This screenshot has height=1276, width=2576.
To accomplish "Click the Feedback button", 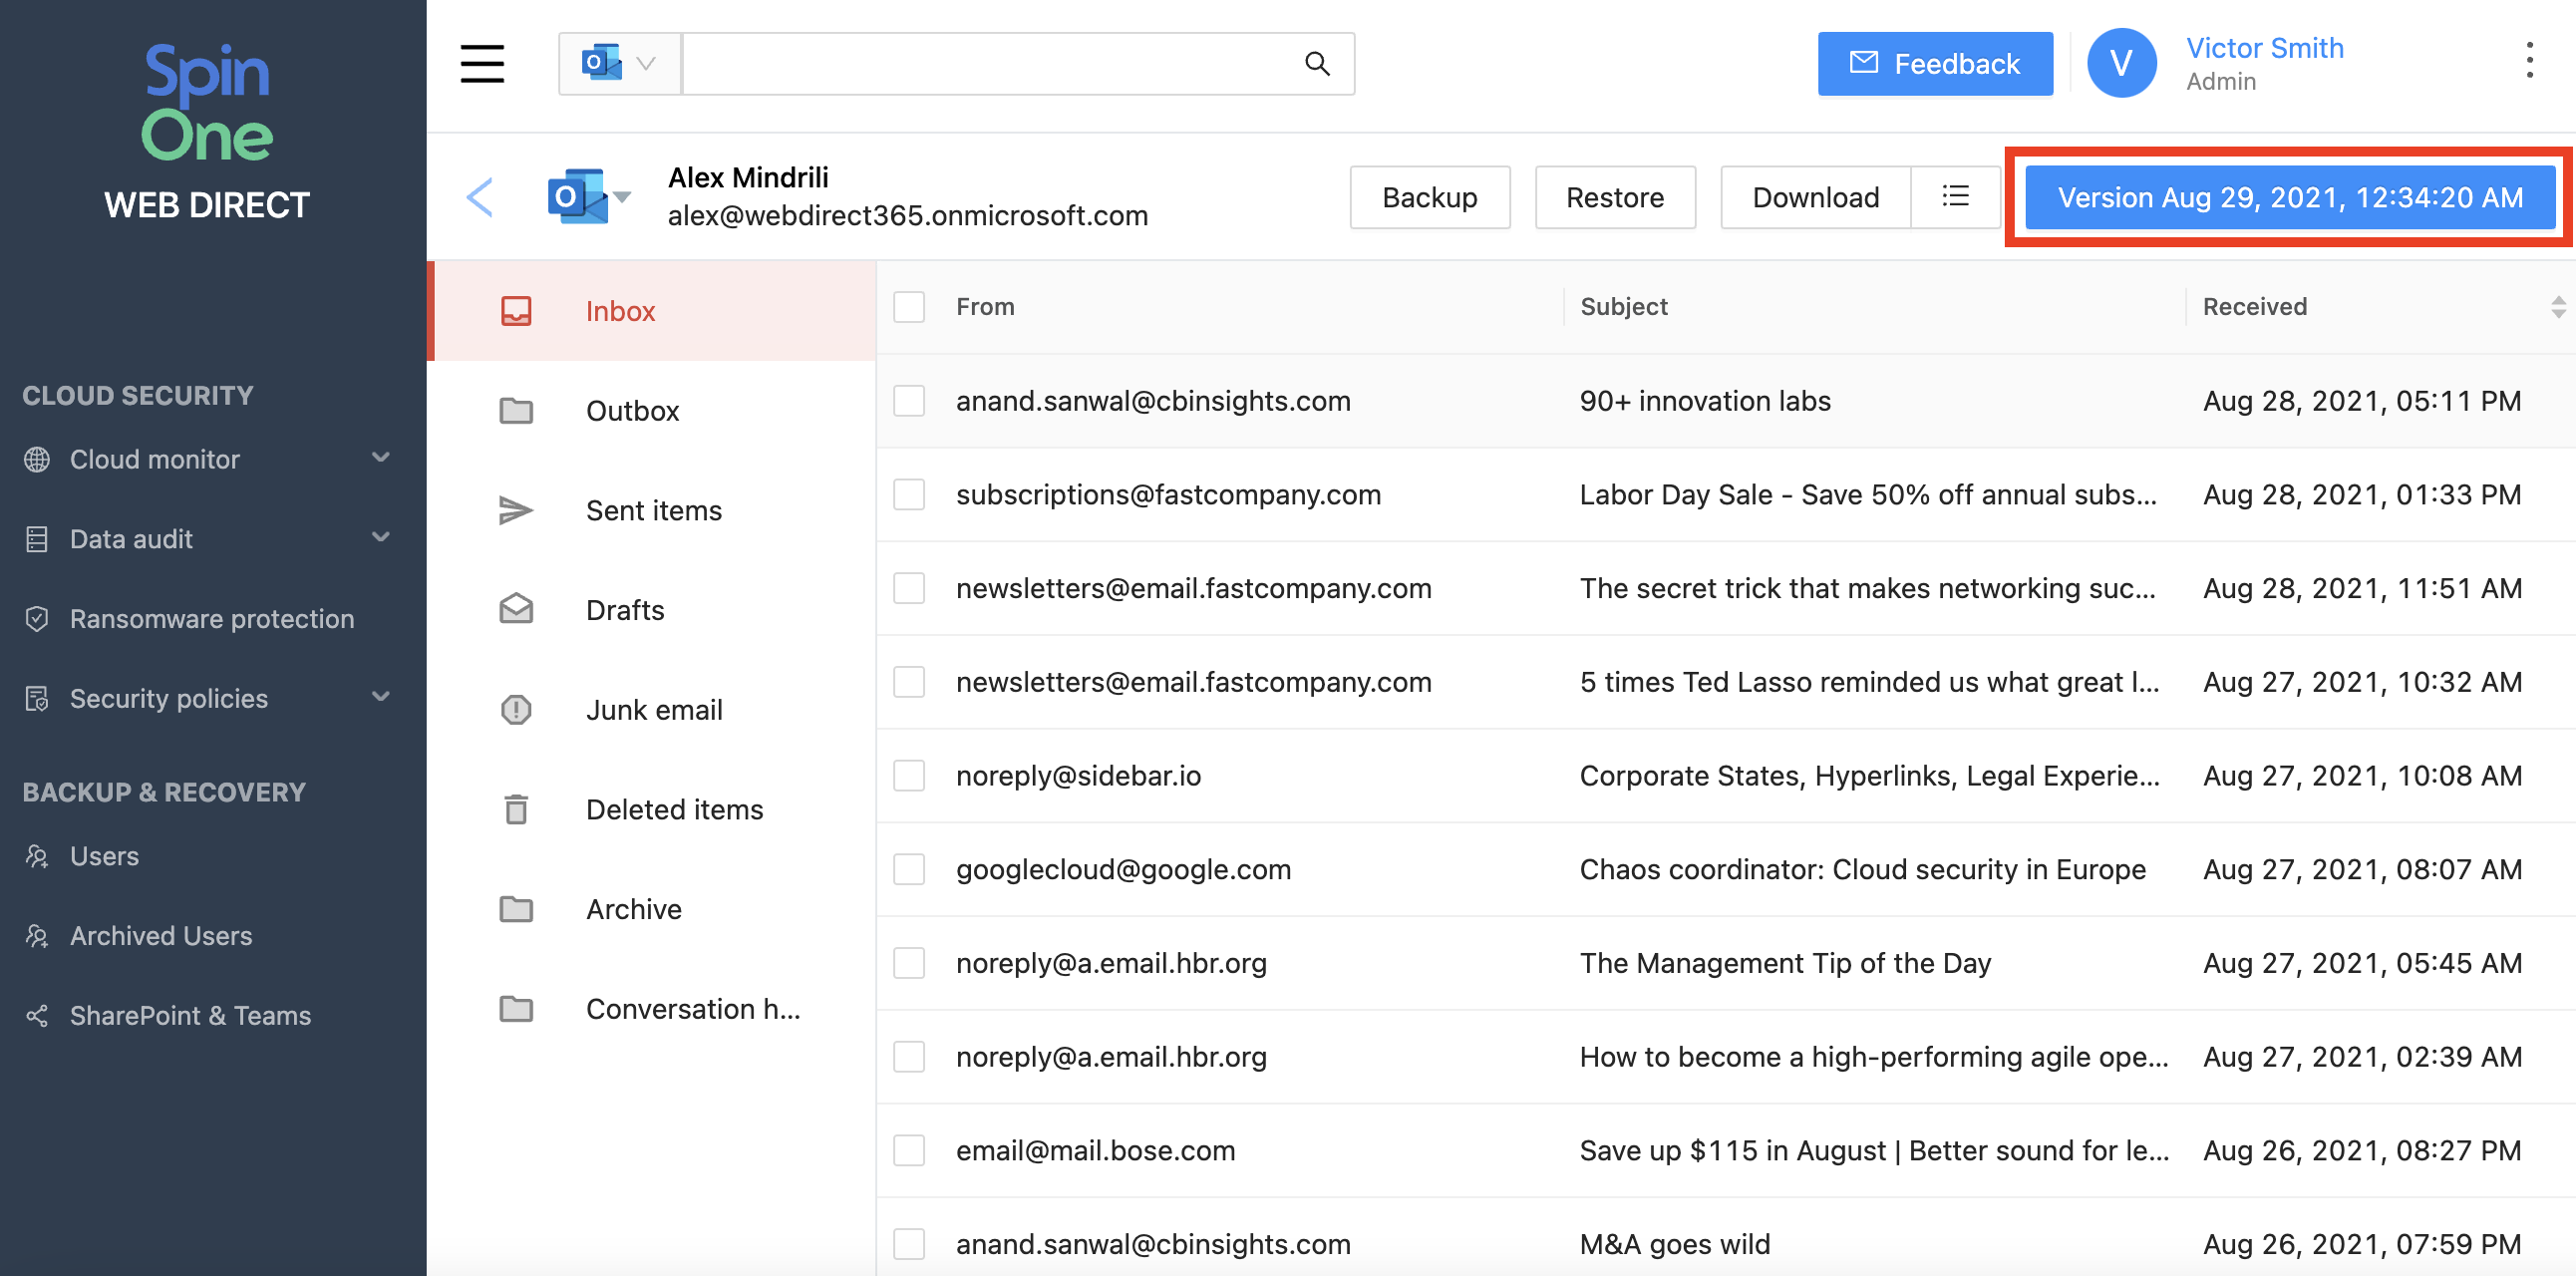I will (1934, 64).
